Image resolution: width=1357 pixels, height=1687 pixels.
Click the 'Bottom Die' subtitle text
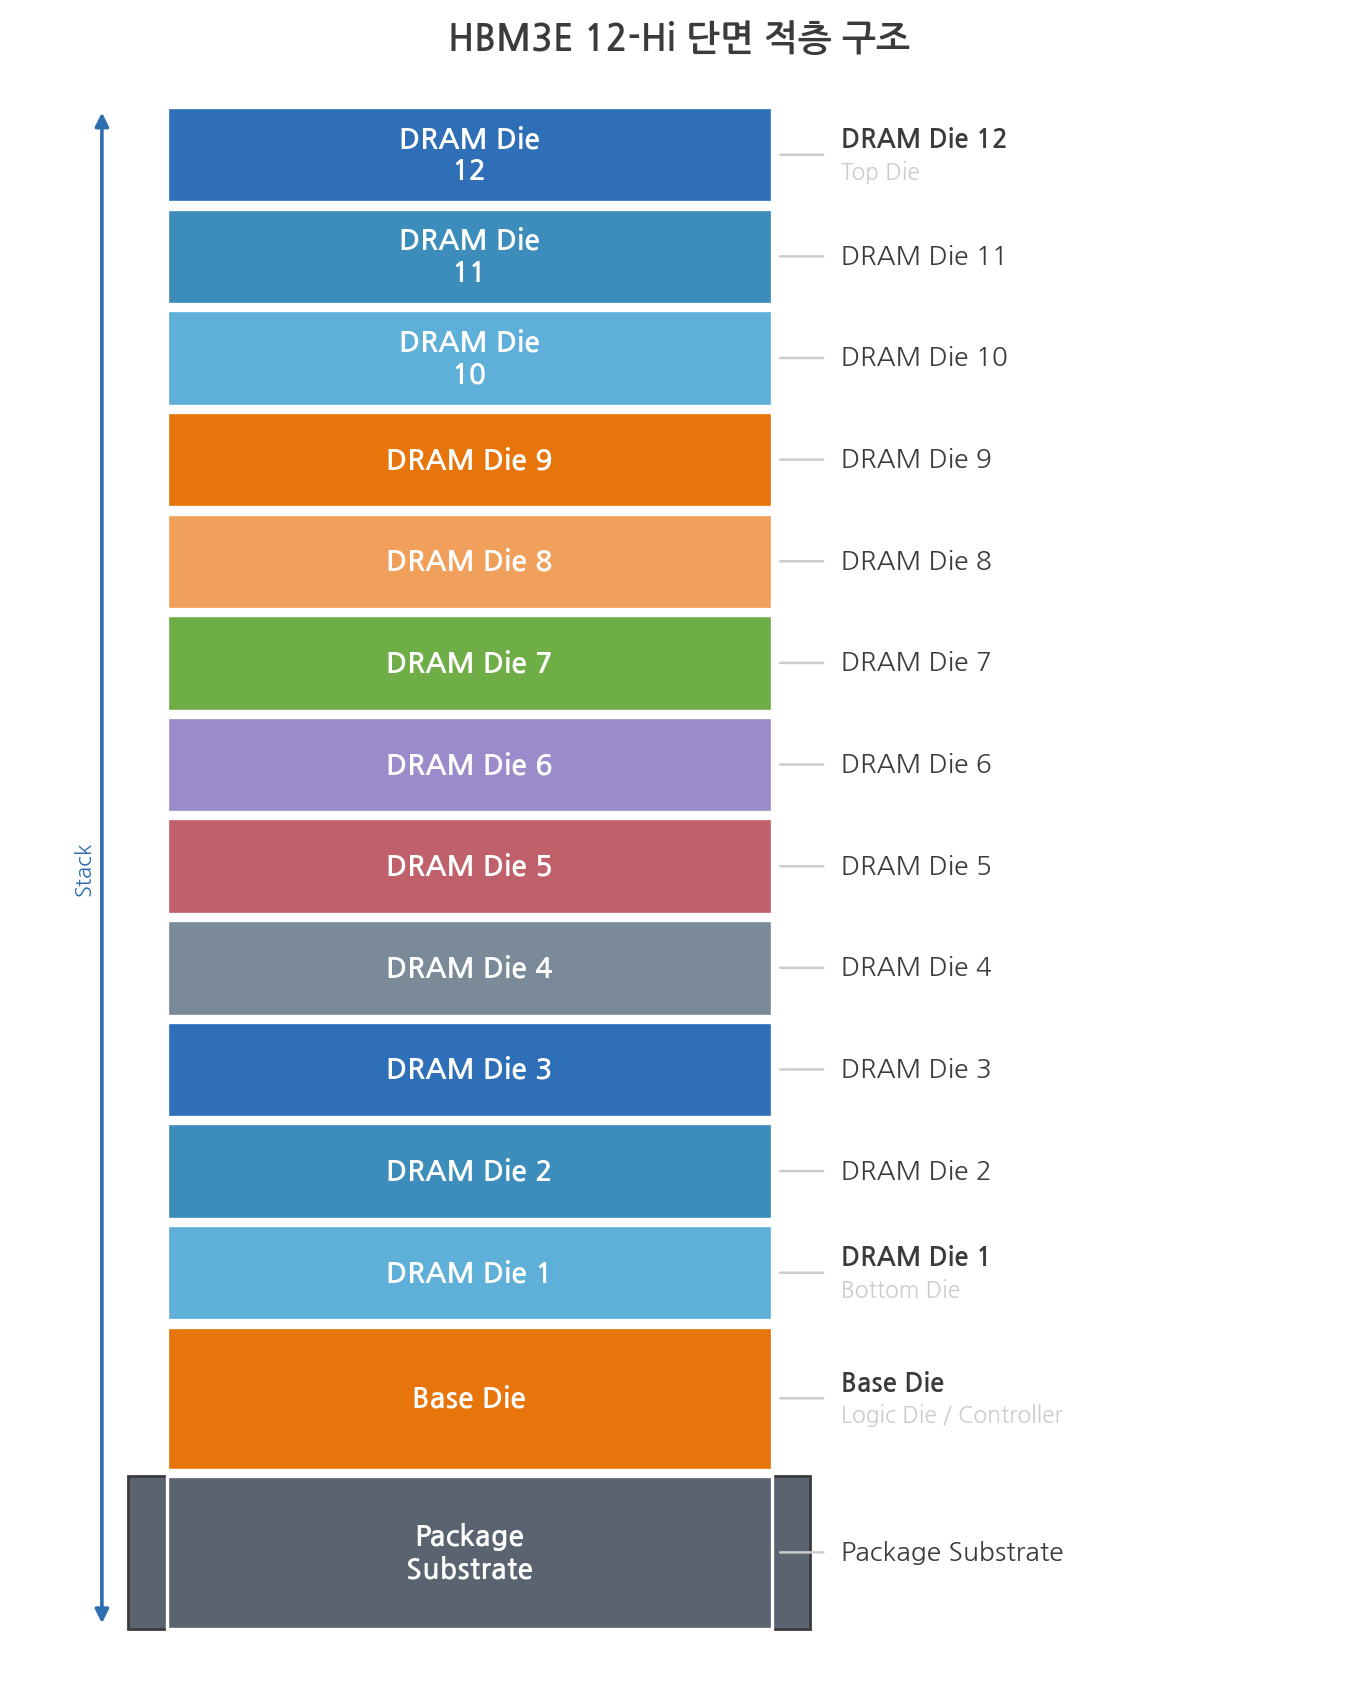[x=900, y=1290]
